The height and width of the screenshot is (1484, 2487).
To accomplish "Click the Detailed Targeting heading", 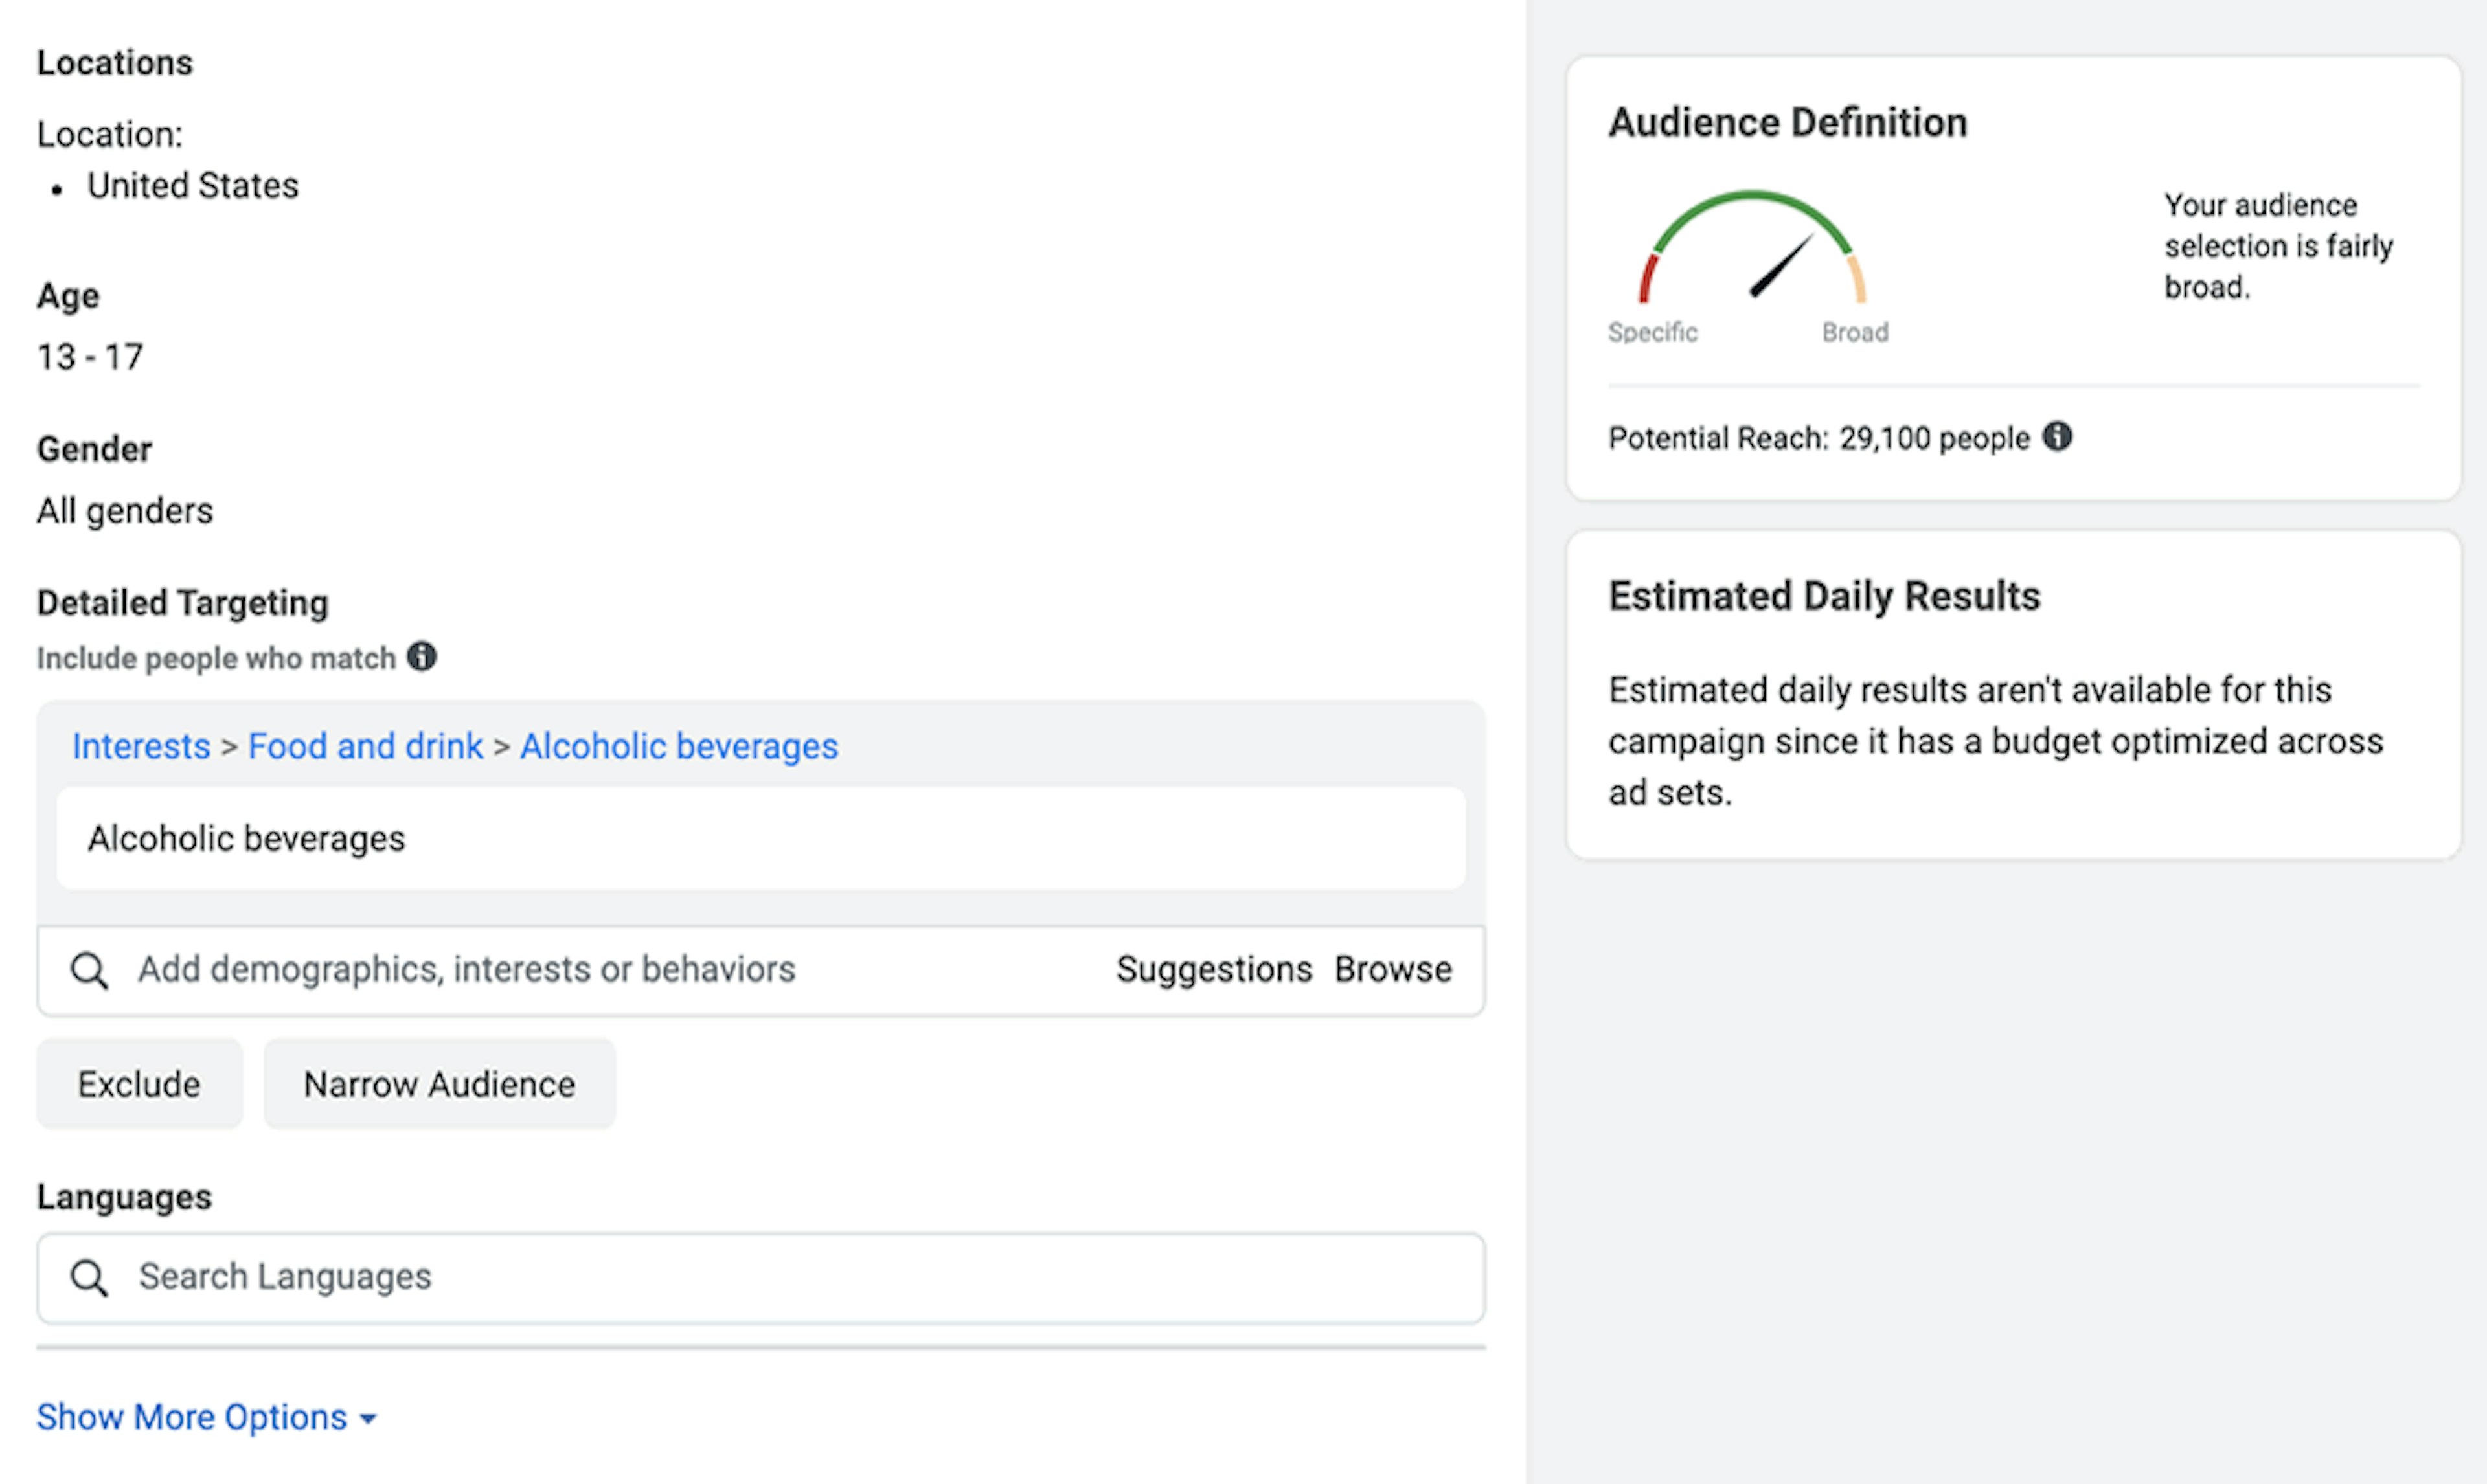I will (183, 603).
